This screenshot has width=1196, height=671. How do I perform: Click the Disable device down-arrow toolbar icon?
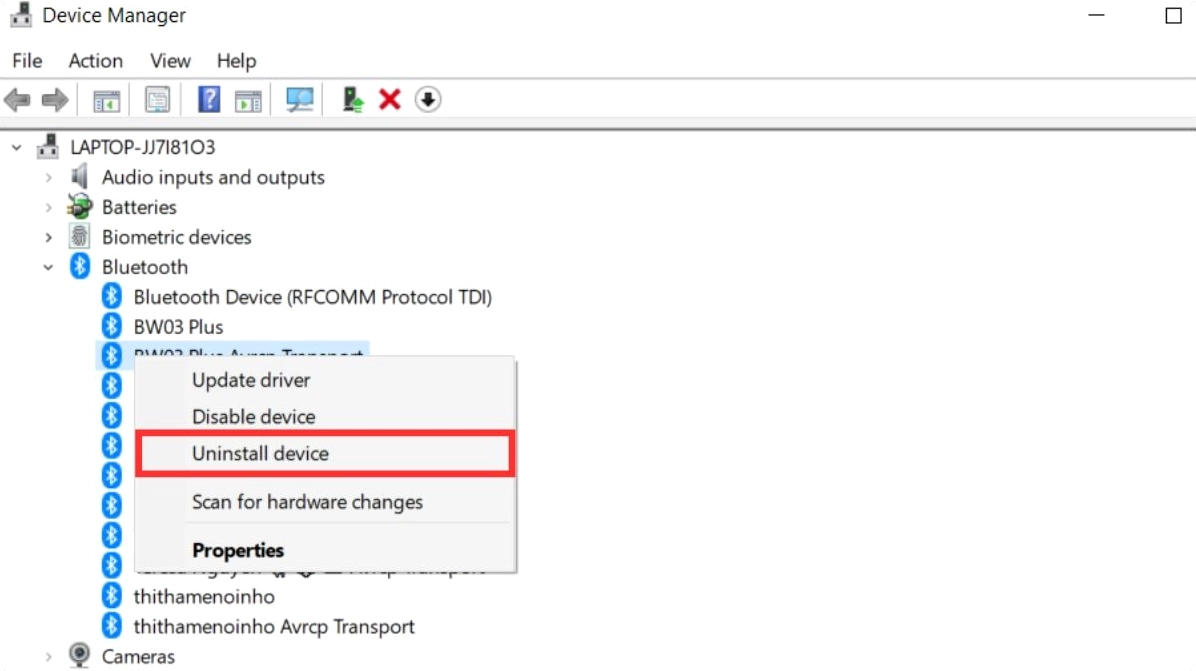pyautogui.click(x=427, y=99)
